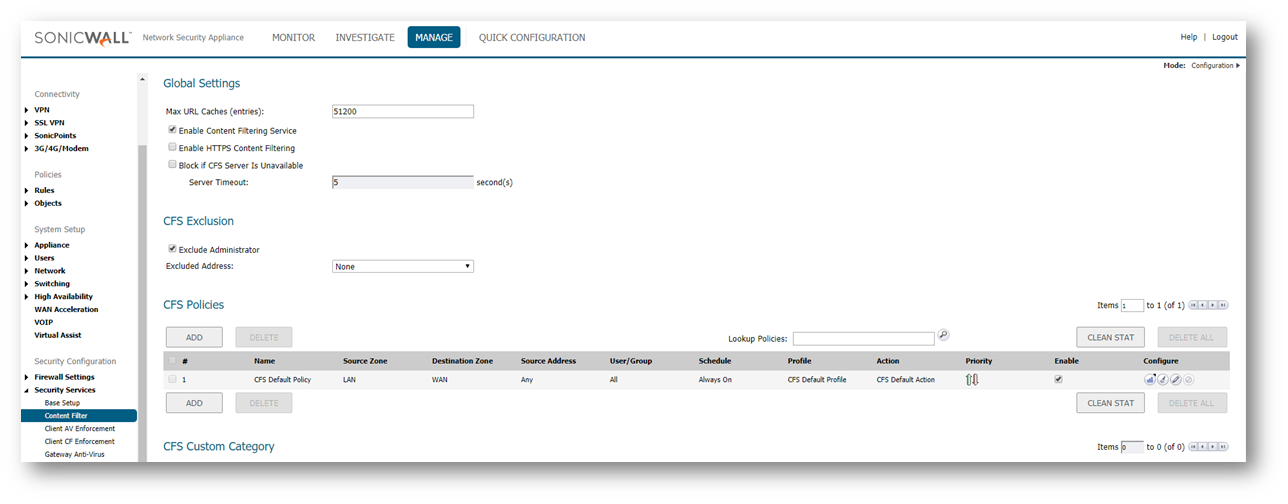This screenshot has width=1288, height=504.
Task: Open the Excluded Address dropdown
Action: click(x=402, y=267)
